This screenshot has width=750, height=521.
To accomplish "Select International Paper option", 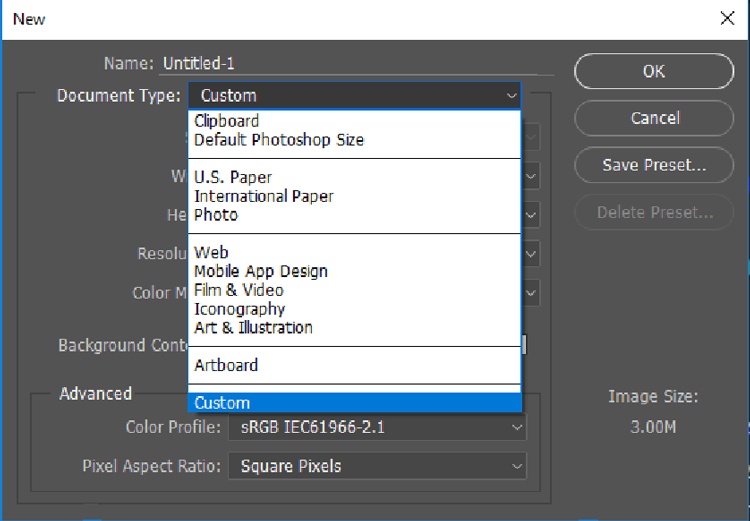I will [354, 196].
